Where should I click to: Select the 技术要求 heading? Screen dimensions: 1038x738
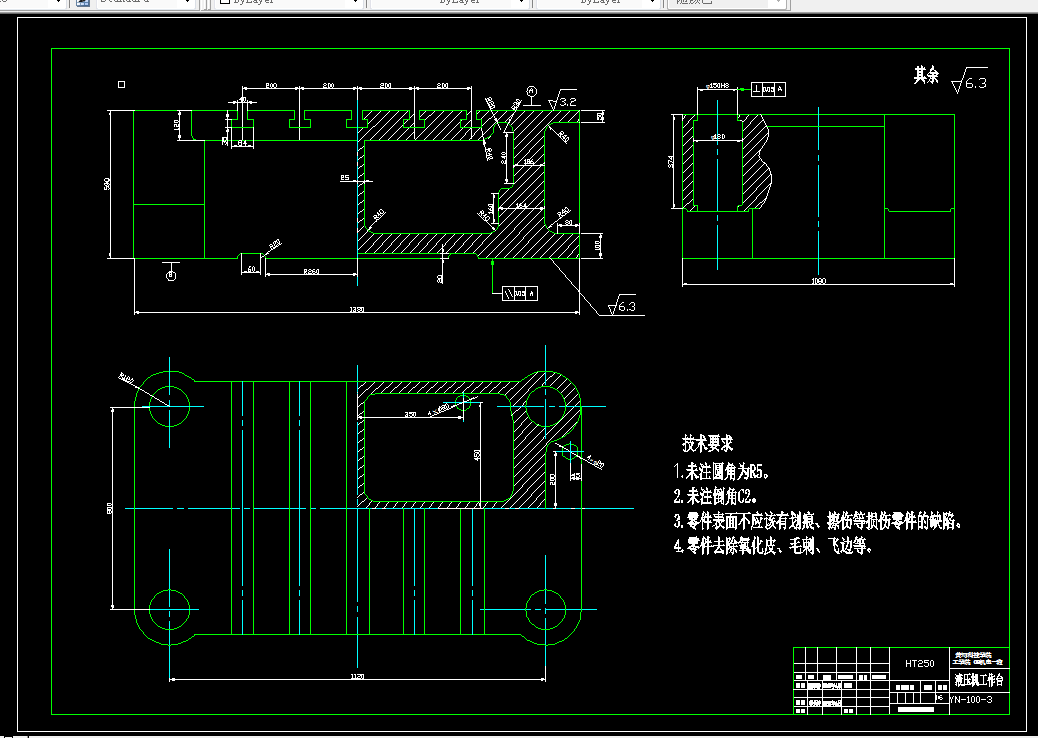coord(708,443)
